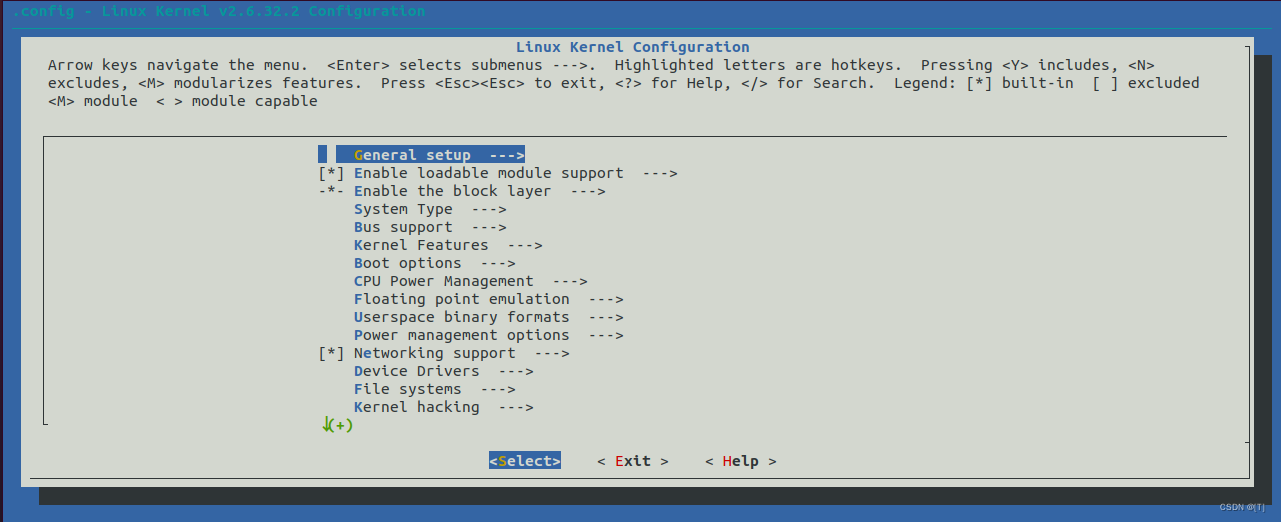Click the arrow after General setup

click(x=507, y=155)
